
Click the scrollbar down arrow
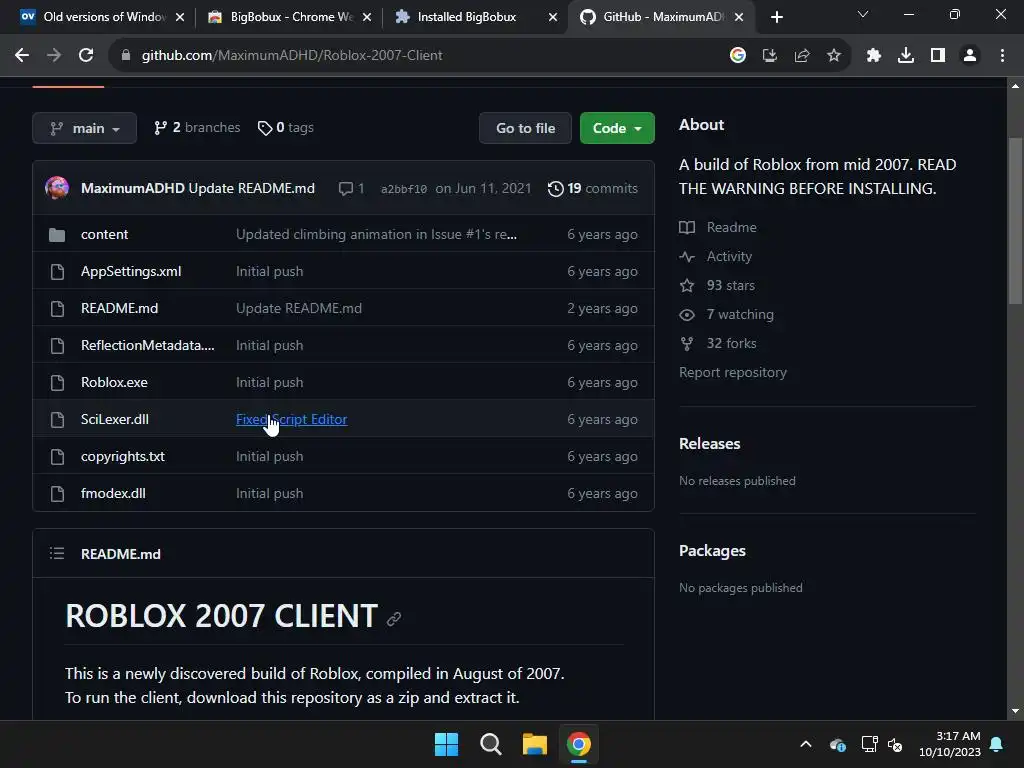[1016, 711]
